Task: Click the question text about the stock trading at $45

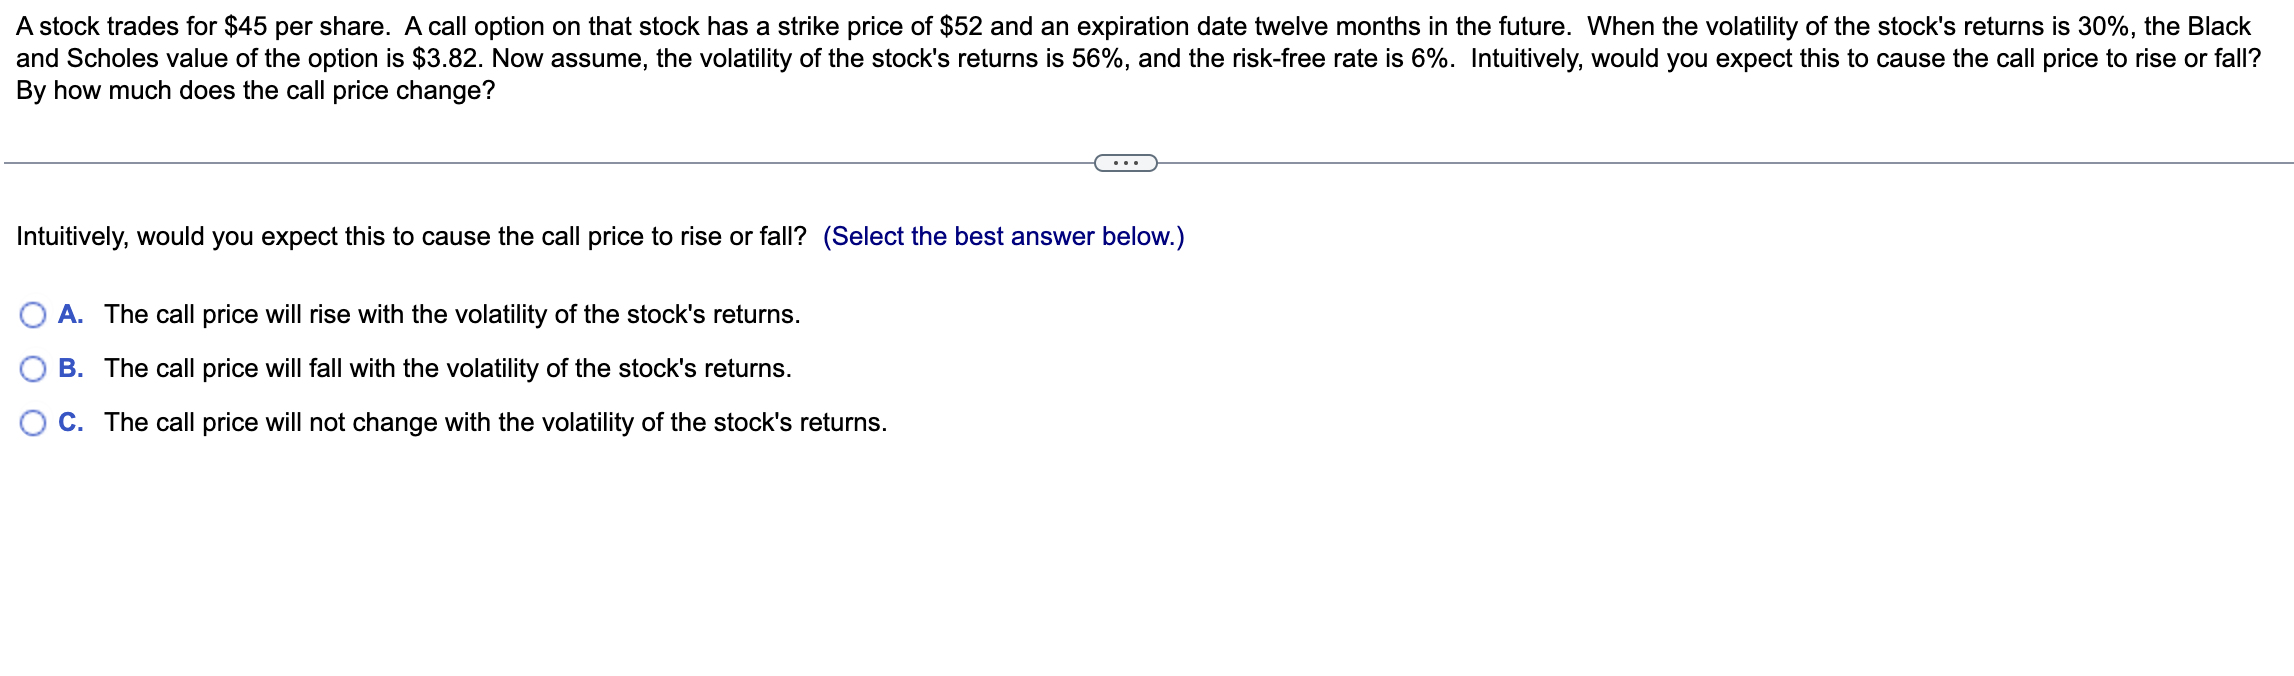Action: 600,26
